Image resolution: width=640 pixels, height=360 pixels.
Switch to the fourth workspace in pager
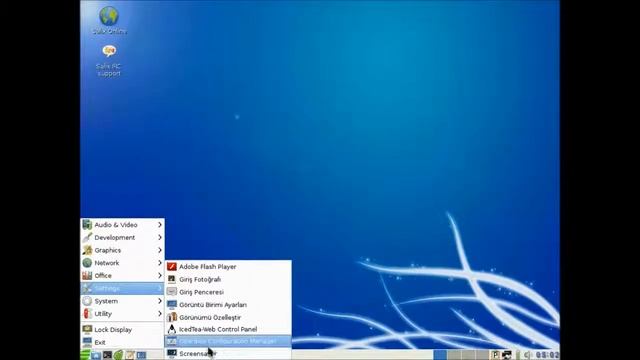click(x=482, y=355)
